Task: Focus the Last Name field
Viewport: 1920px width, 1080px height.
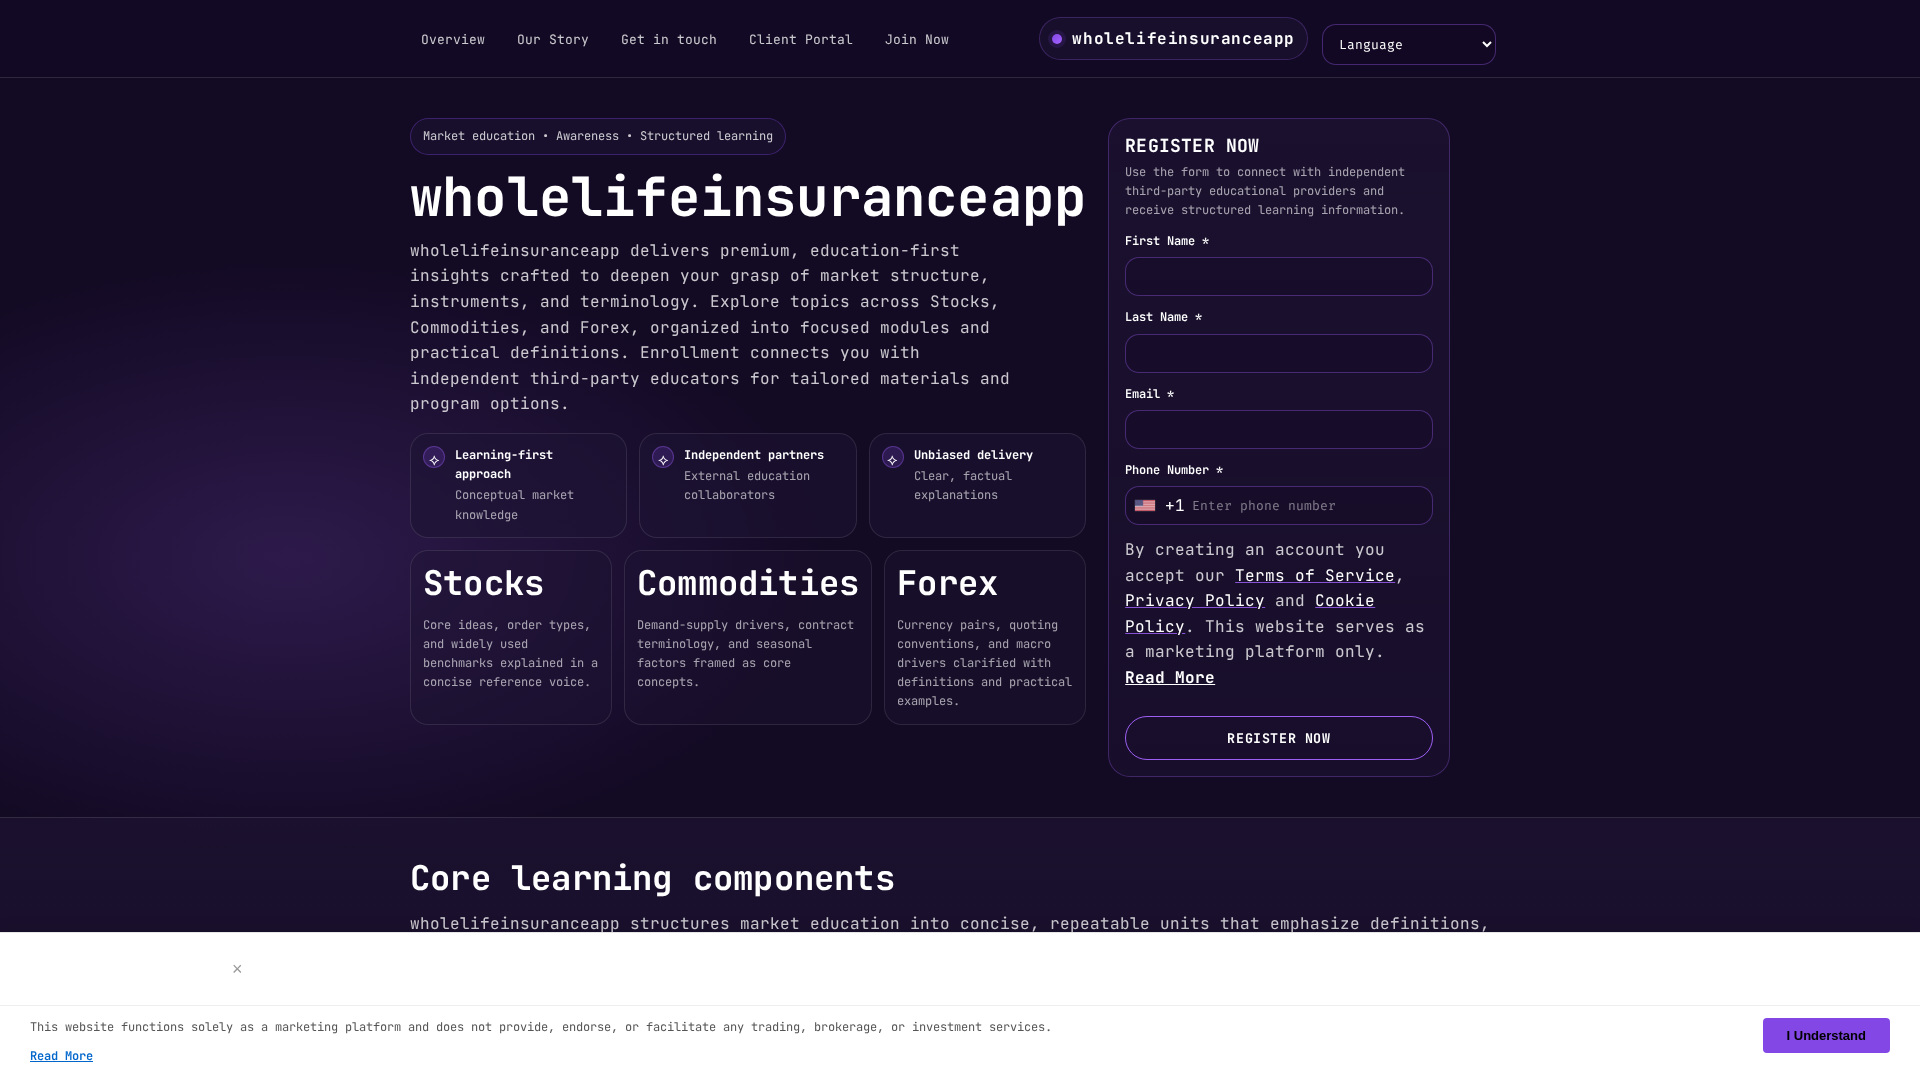Action: tap(1278, 354)
